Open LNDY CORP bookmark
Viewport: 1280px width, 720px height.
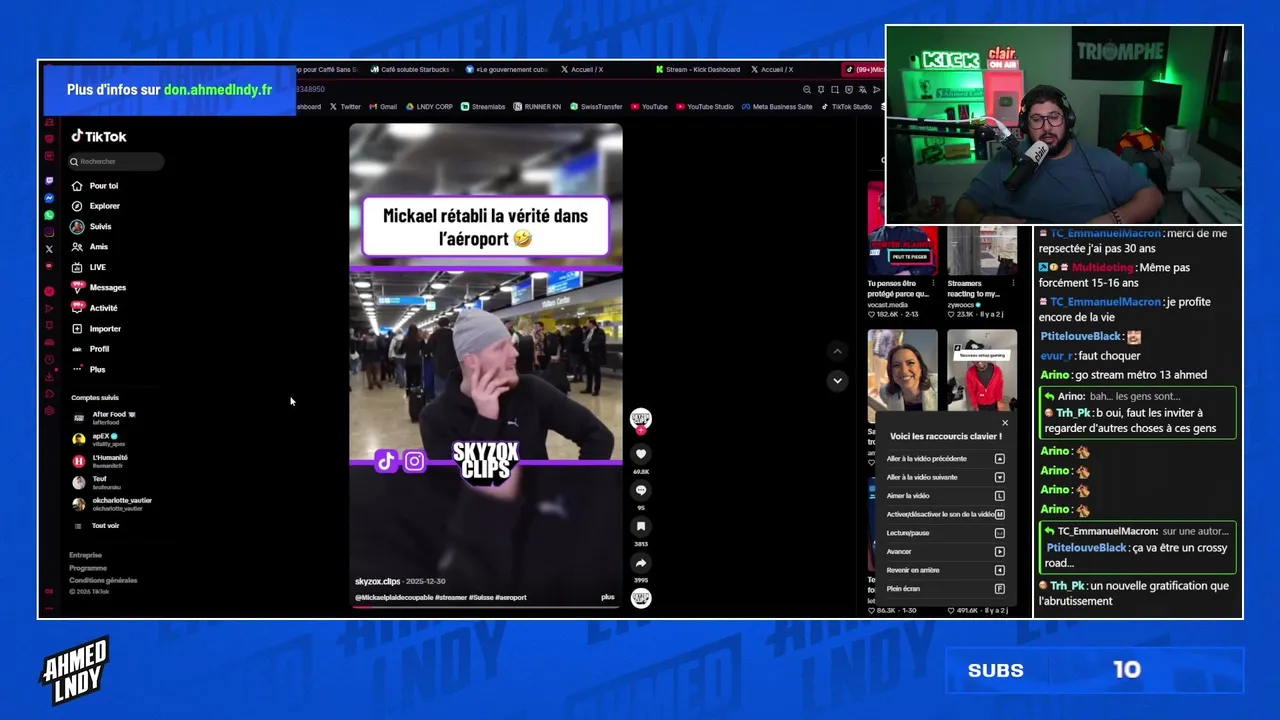[x=429, y=107]
